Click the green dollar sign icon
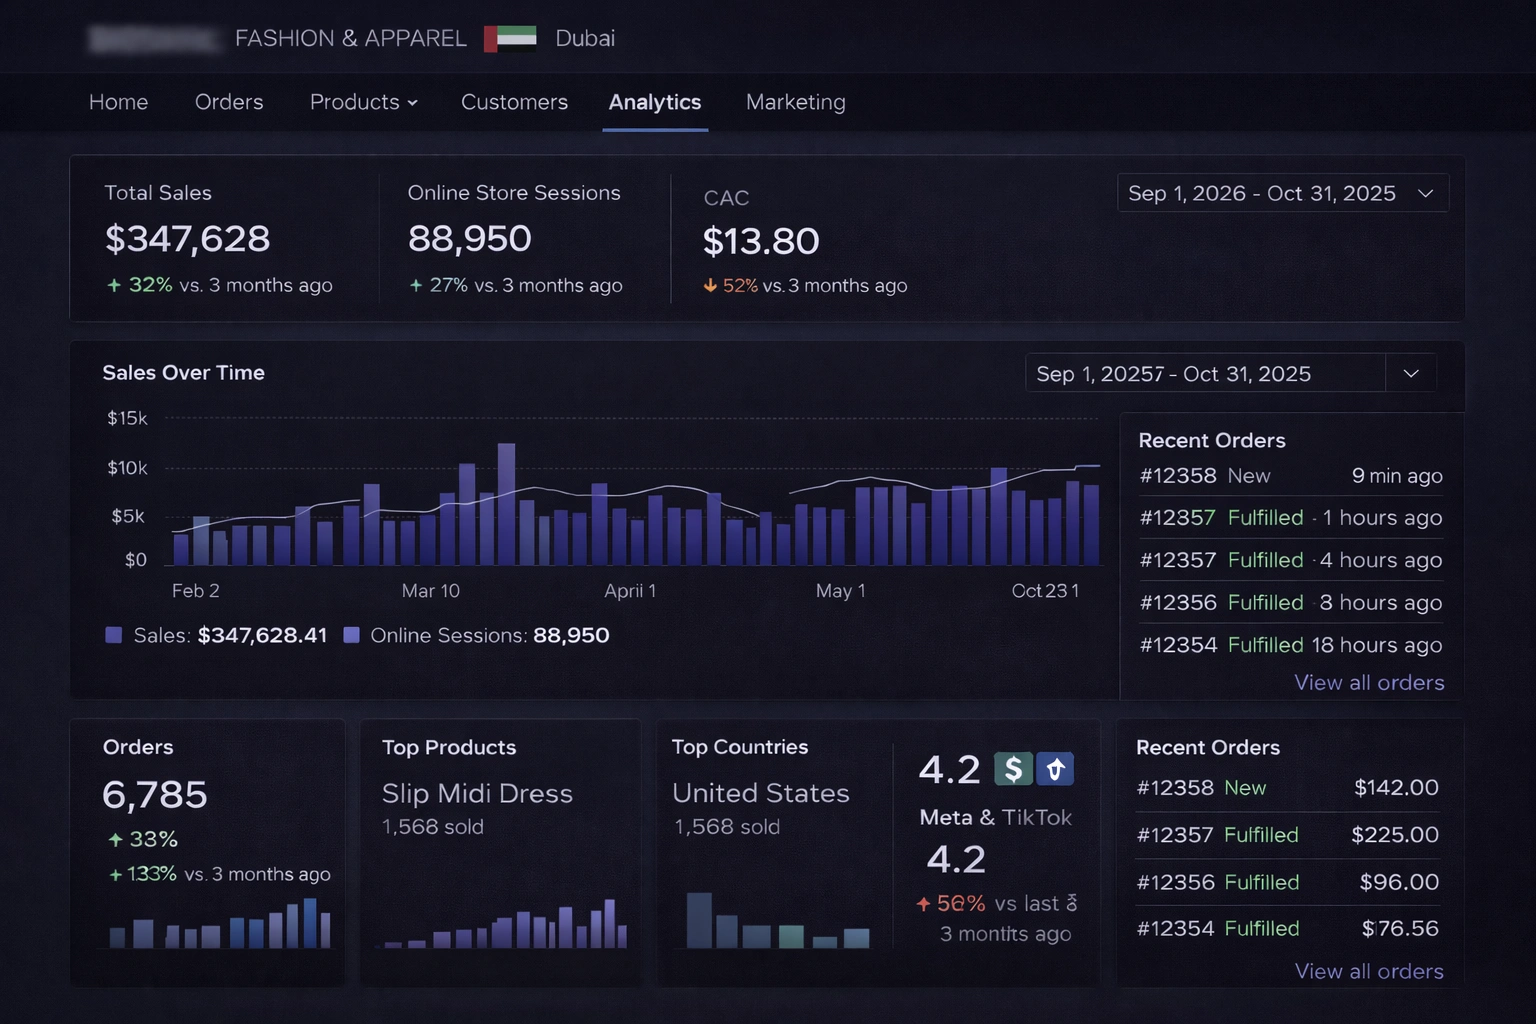This screenshot has height=1024, width=1536. (x=1012, y=769)
